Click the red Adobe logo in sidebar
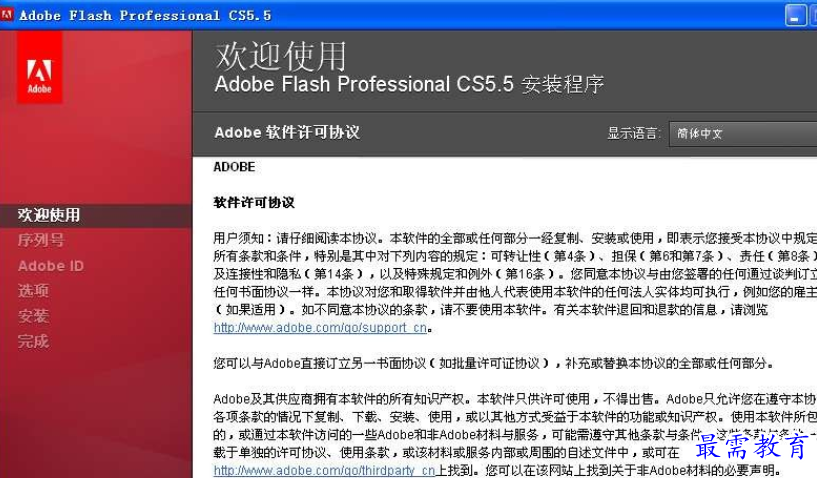This screenshot has width=817, height=478. tap(40, 67)
